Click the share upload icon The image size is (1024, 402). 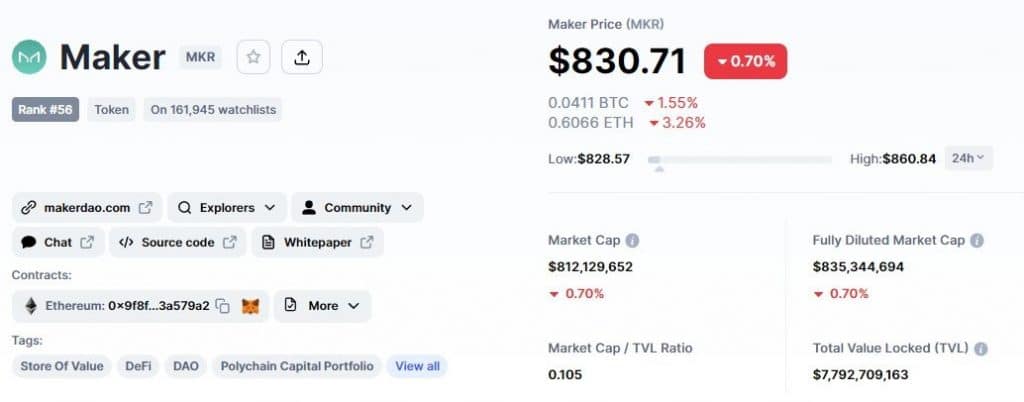302,57
